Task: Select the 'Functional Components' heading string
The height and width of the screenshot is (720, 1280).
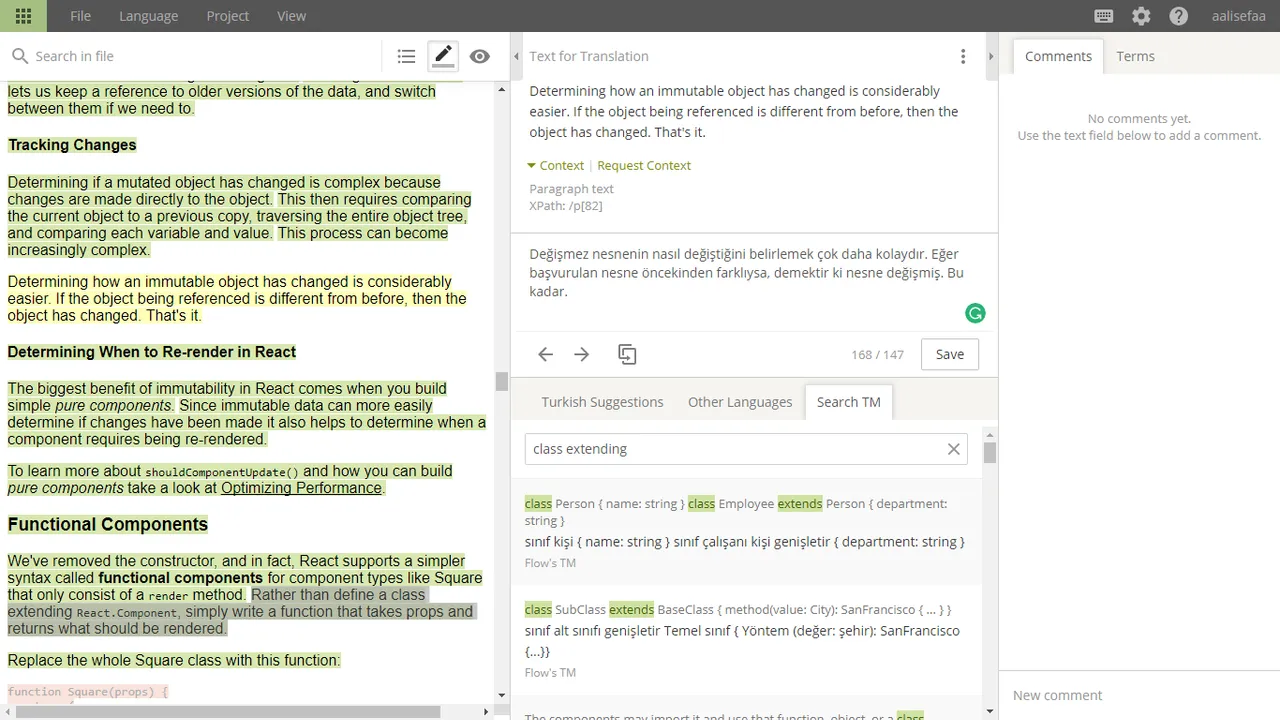Action: (108, 525)
